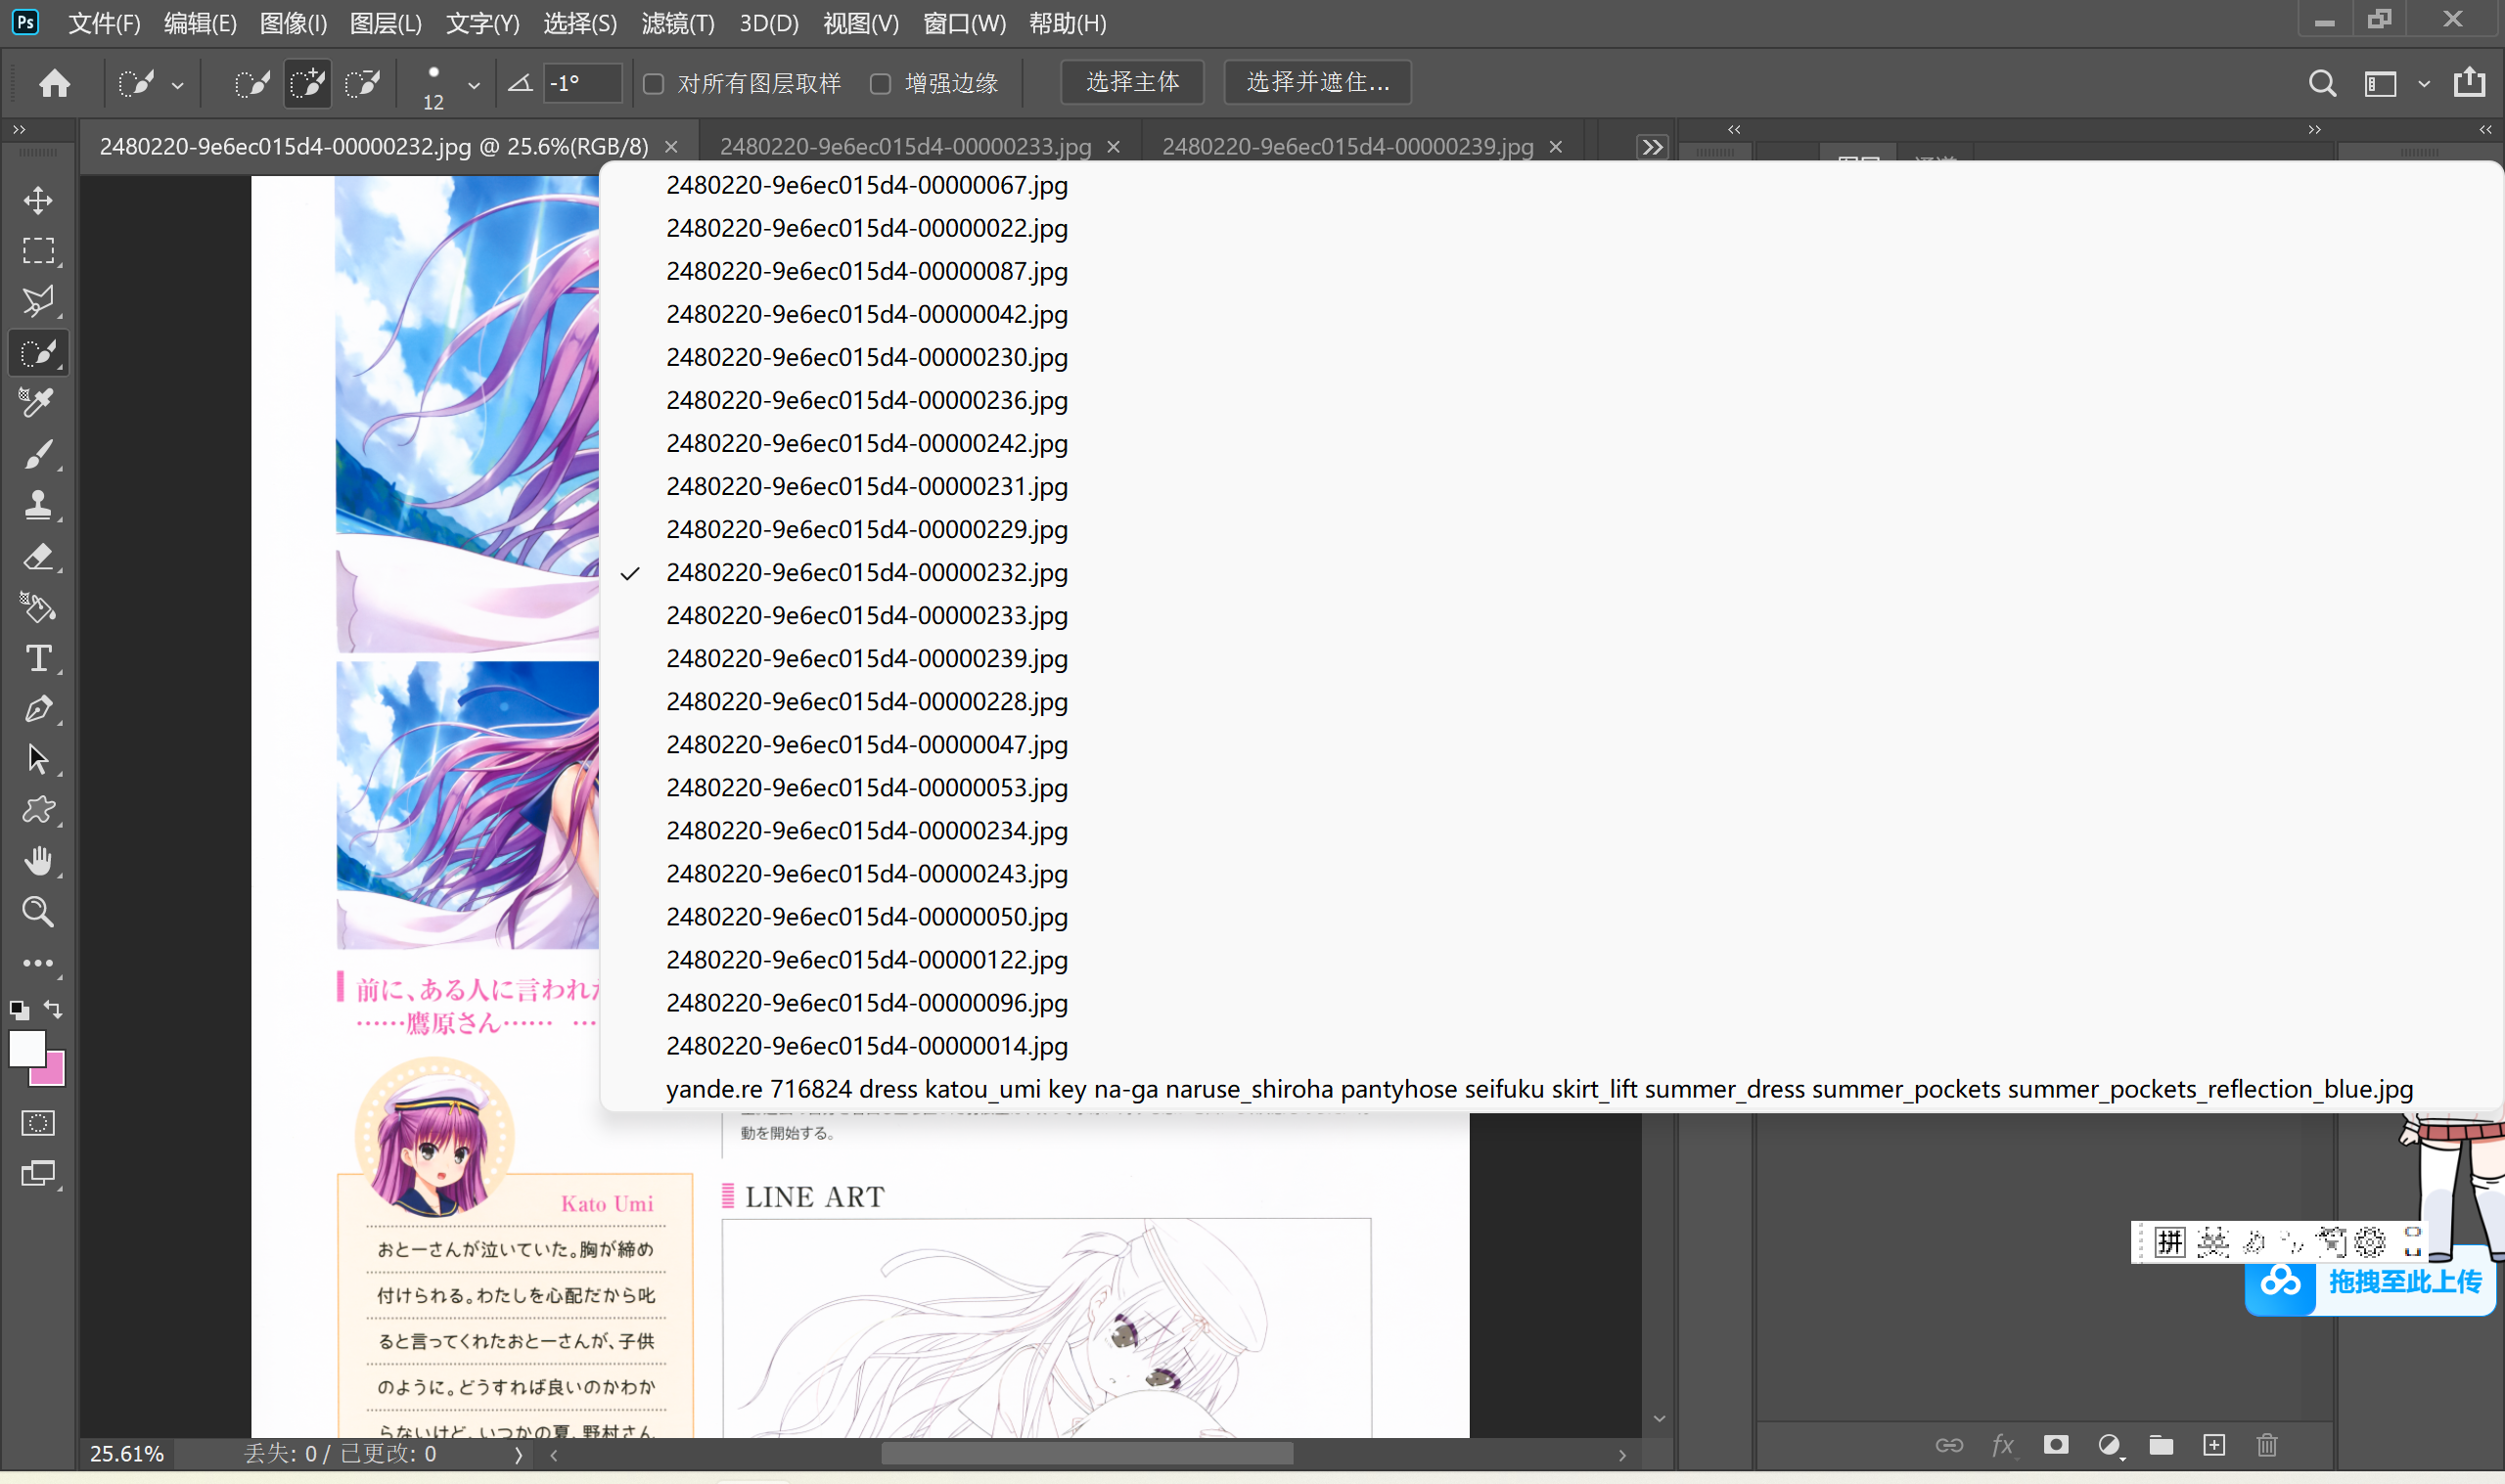Screen dimensions: 2505x1484
Task: Open the Window menu
Action: 964,23
